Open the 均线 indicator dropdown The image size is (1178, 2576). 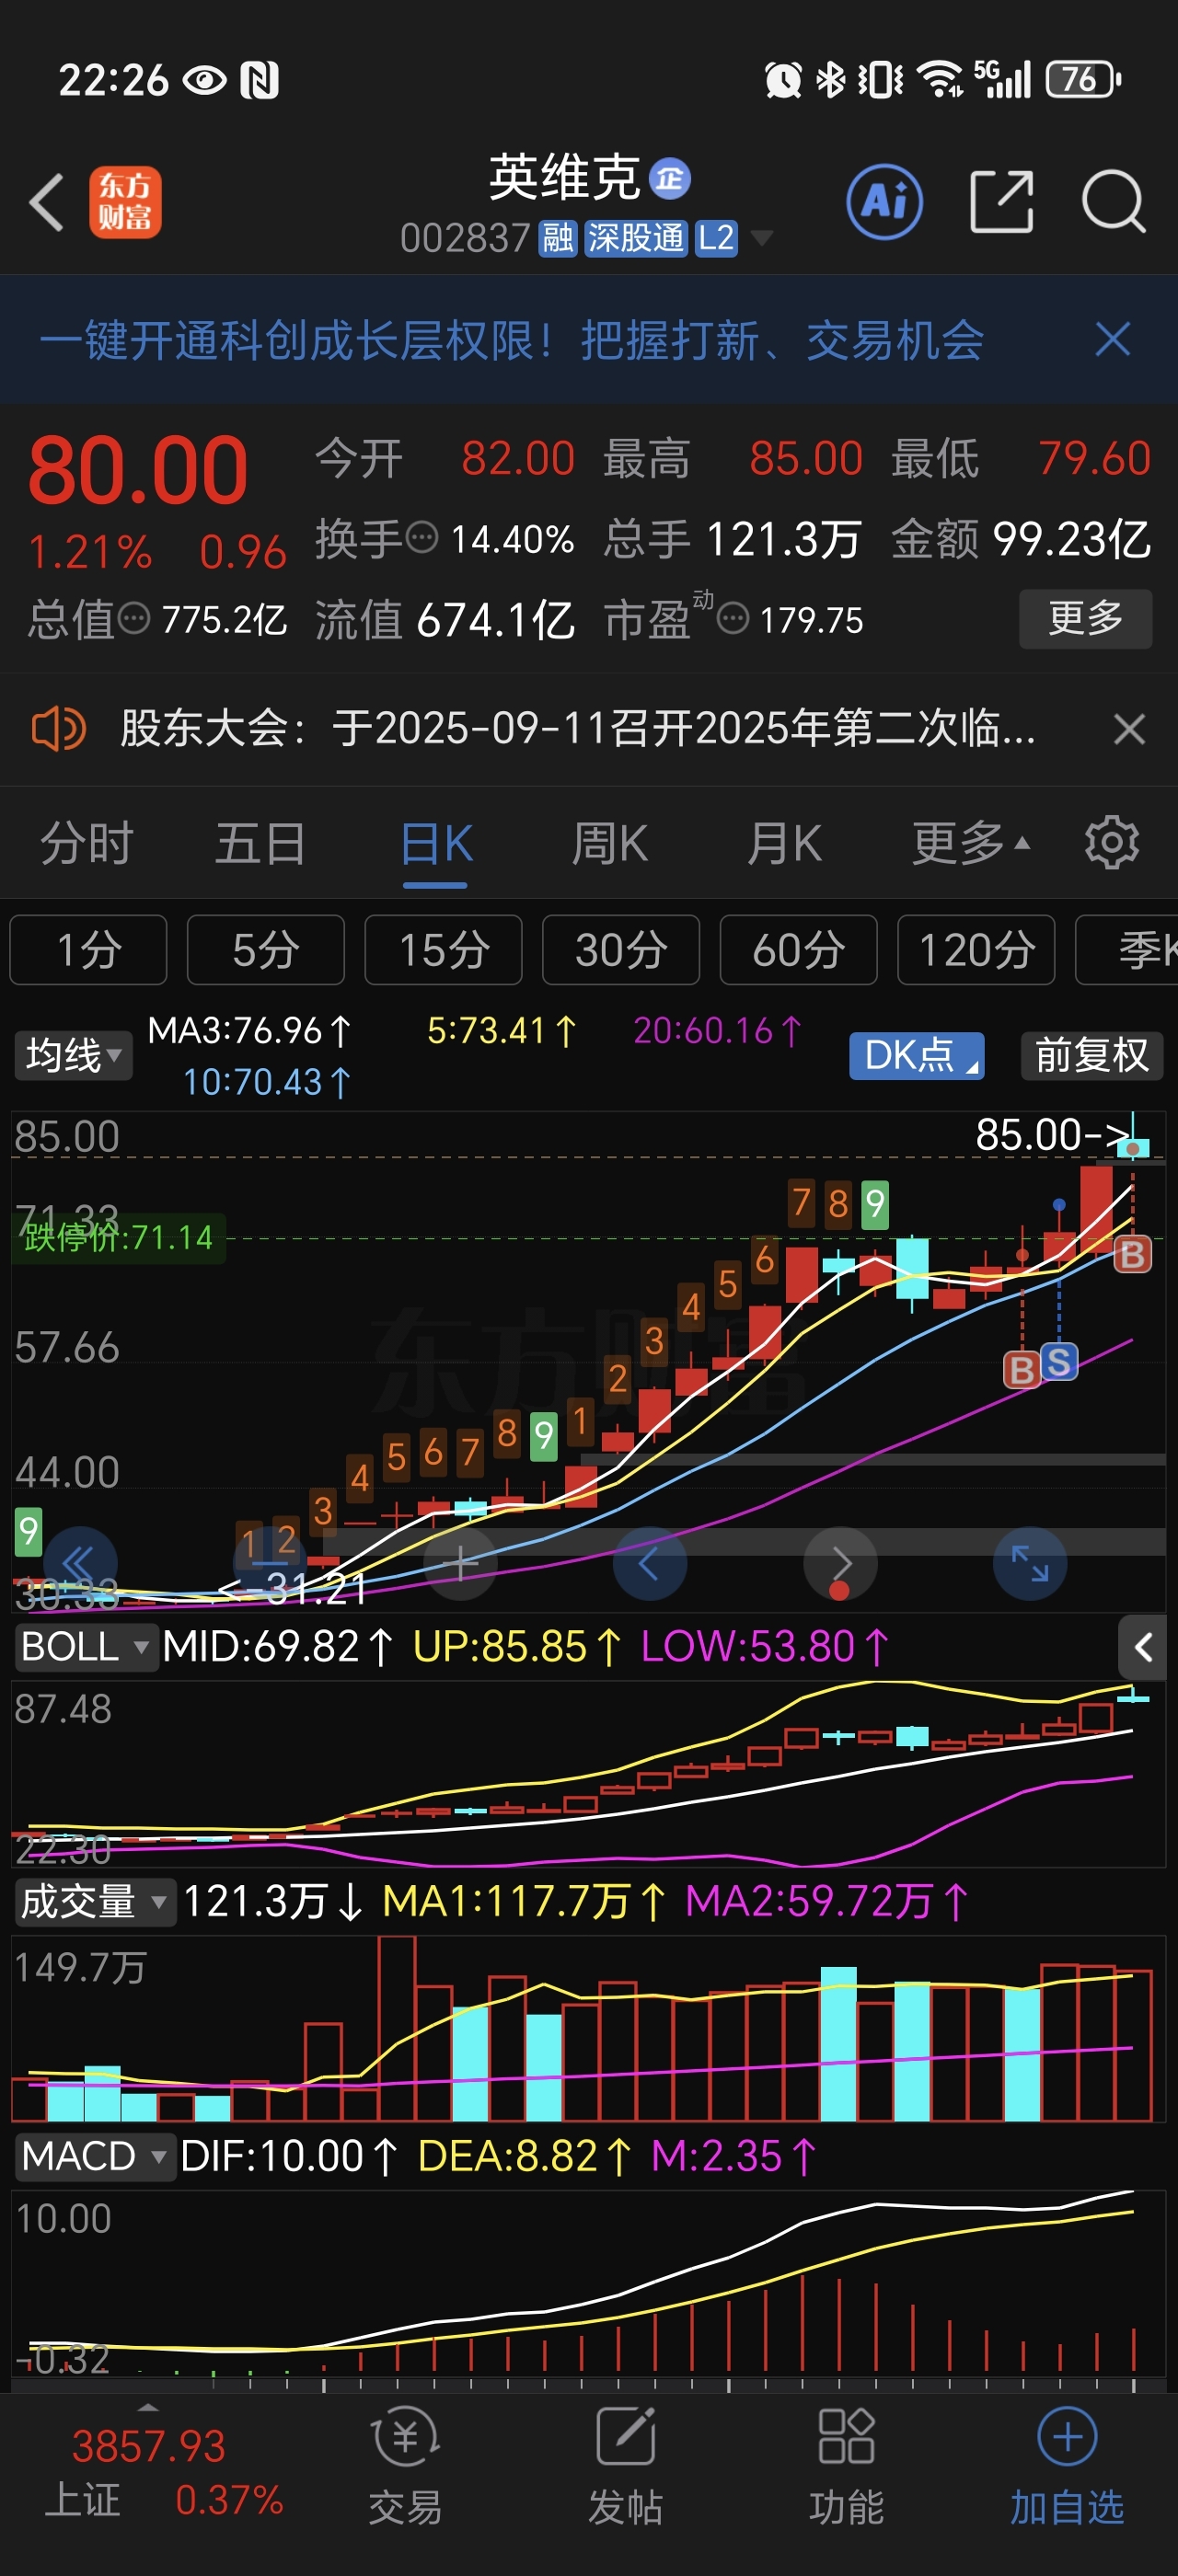73,1055
